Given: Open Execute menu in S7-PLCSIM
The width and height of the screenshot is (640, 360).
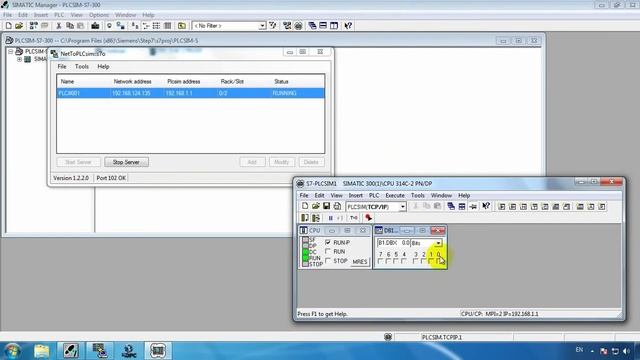Looking at the screenshot, I should [395, 196].
